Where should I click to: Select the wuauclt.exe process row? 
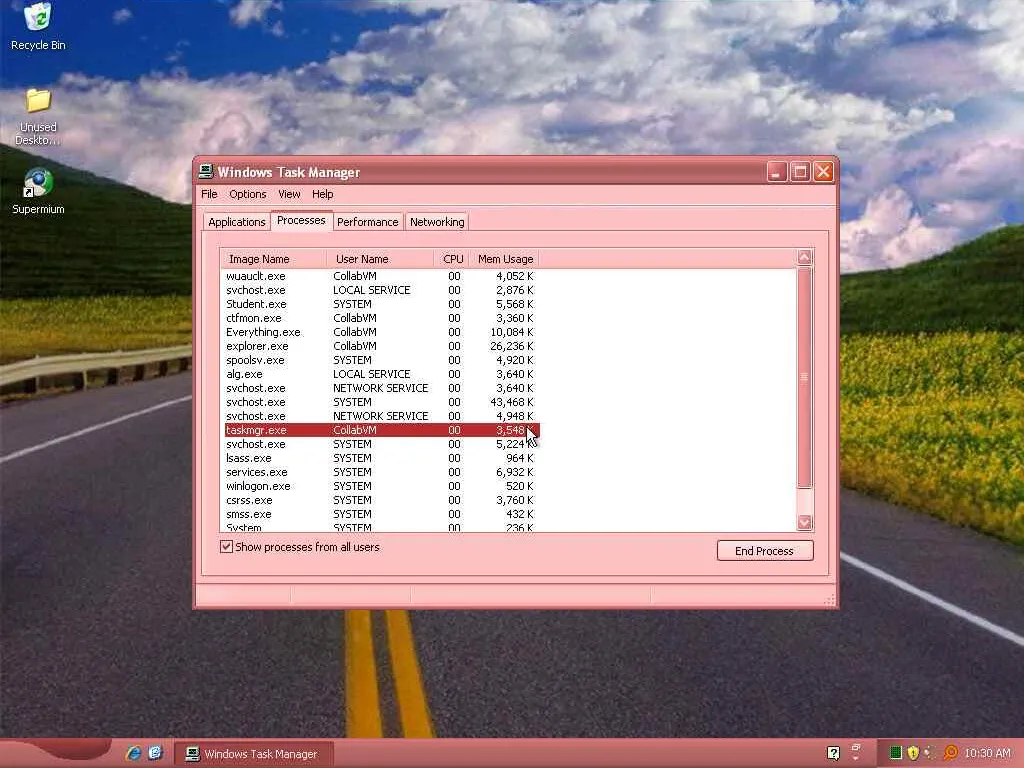point(381,276)
